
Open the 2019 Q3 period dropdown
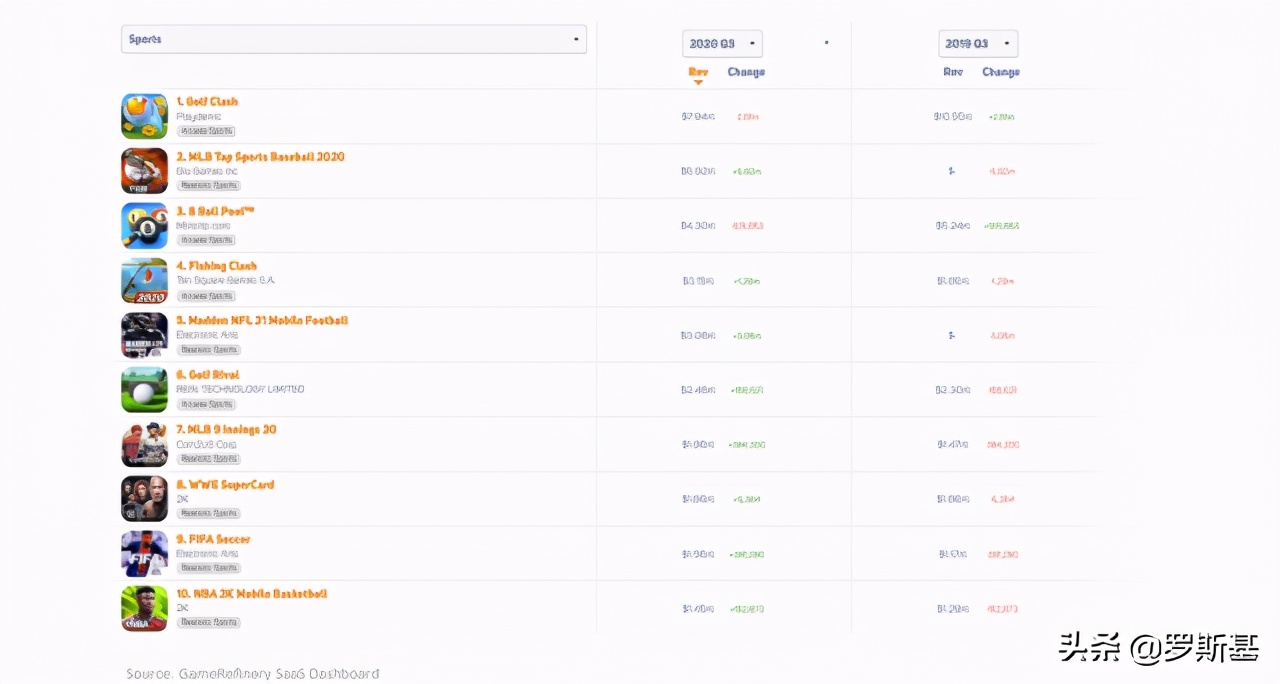[978, 44]
